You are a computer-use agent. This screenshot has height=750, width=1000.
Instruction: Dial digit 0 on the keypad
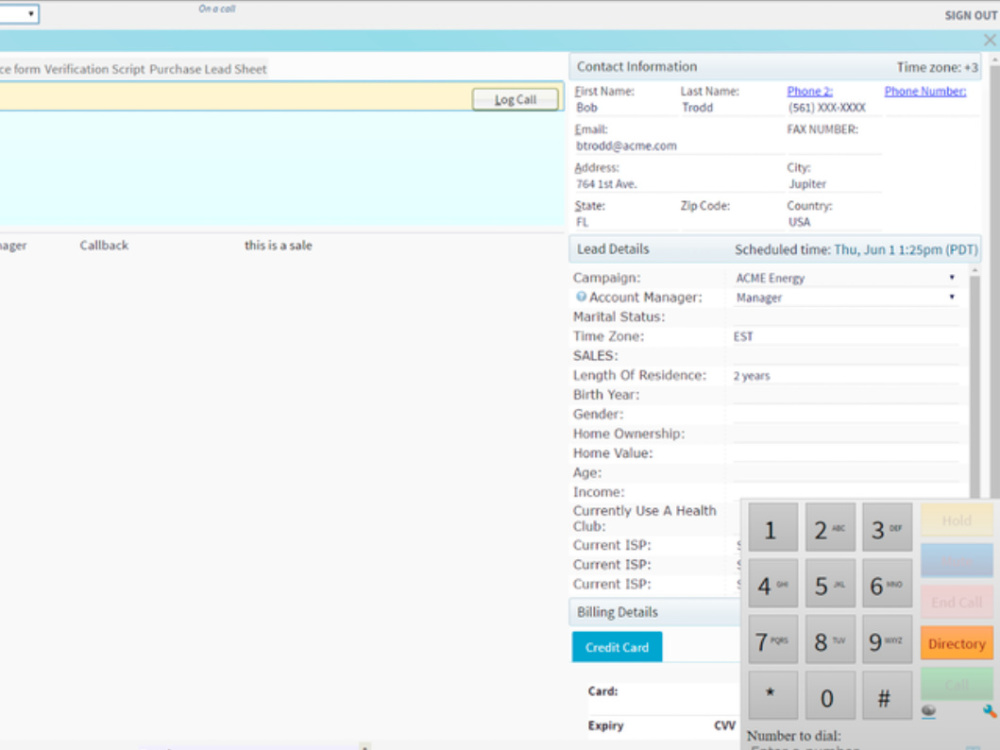pyautogui.click(x=830, y=696)
